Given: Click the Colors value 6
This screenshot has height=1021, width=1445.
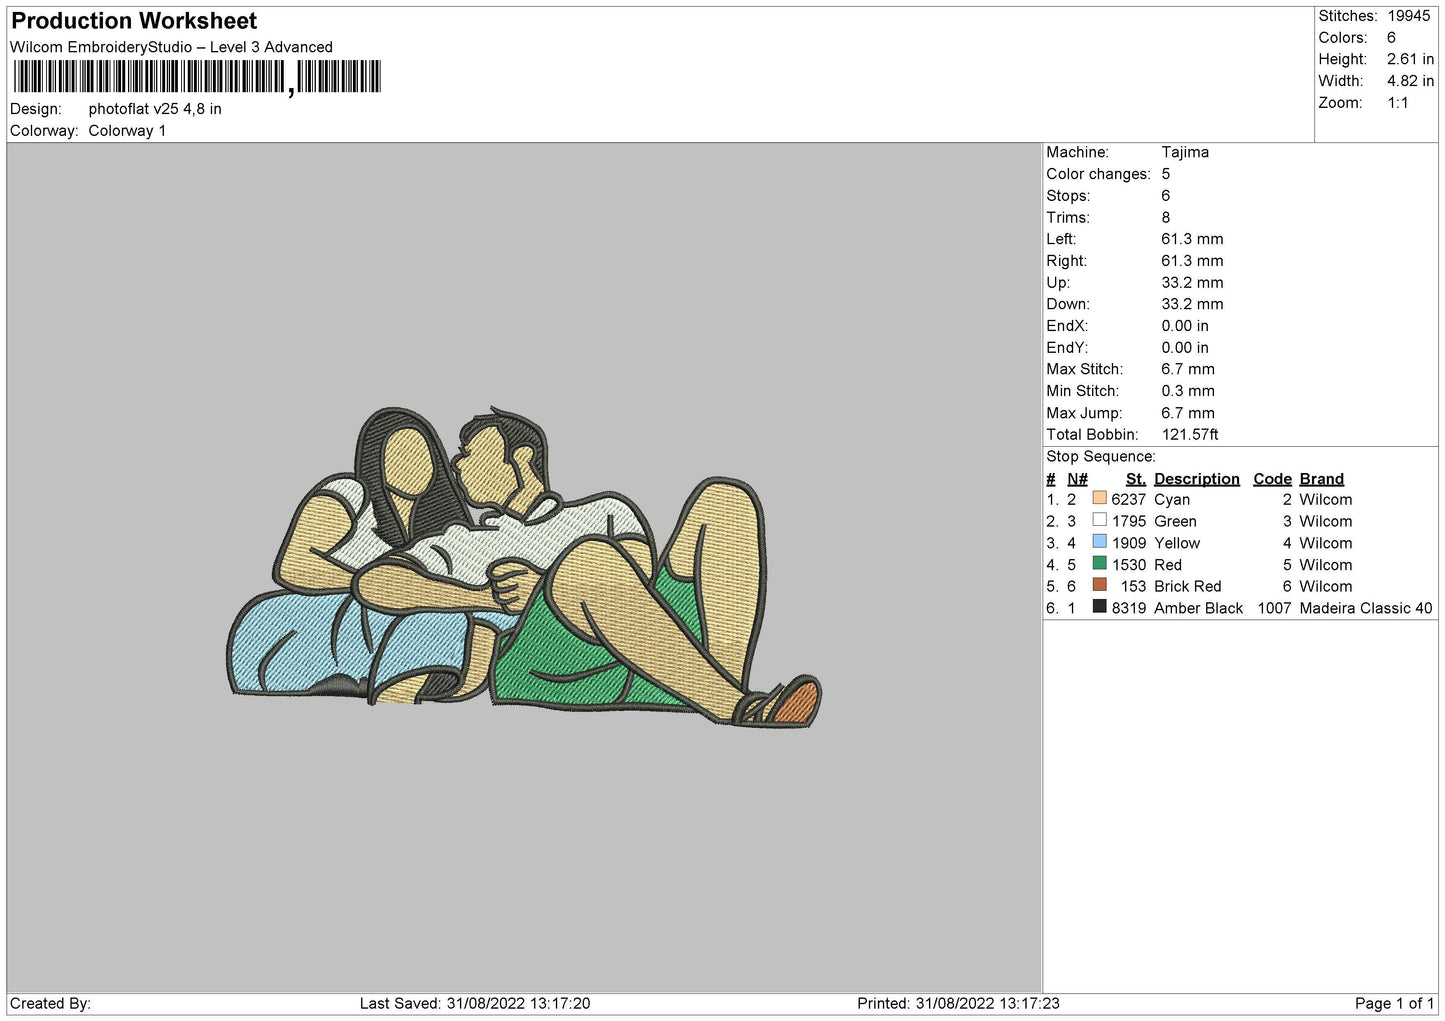Looking at the screenshot, I should (1391, 38).
